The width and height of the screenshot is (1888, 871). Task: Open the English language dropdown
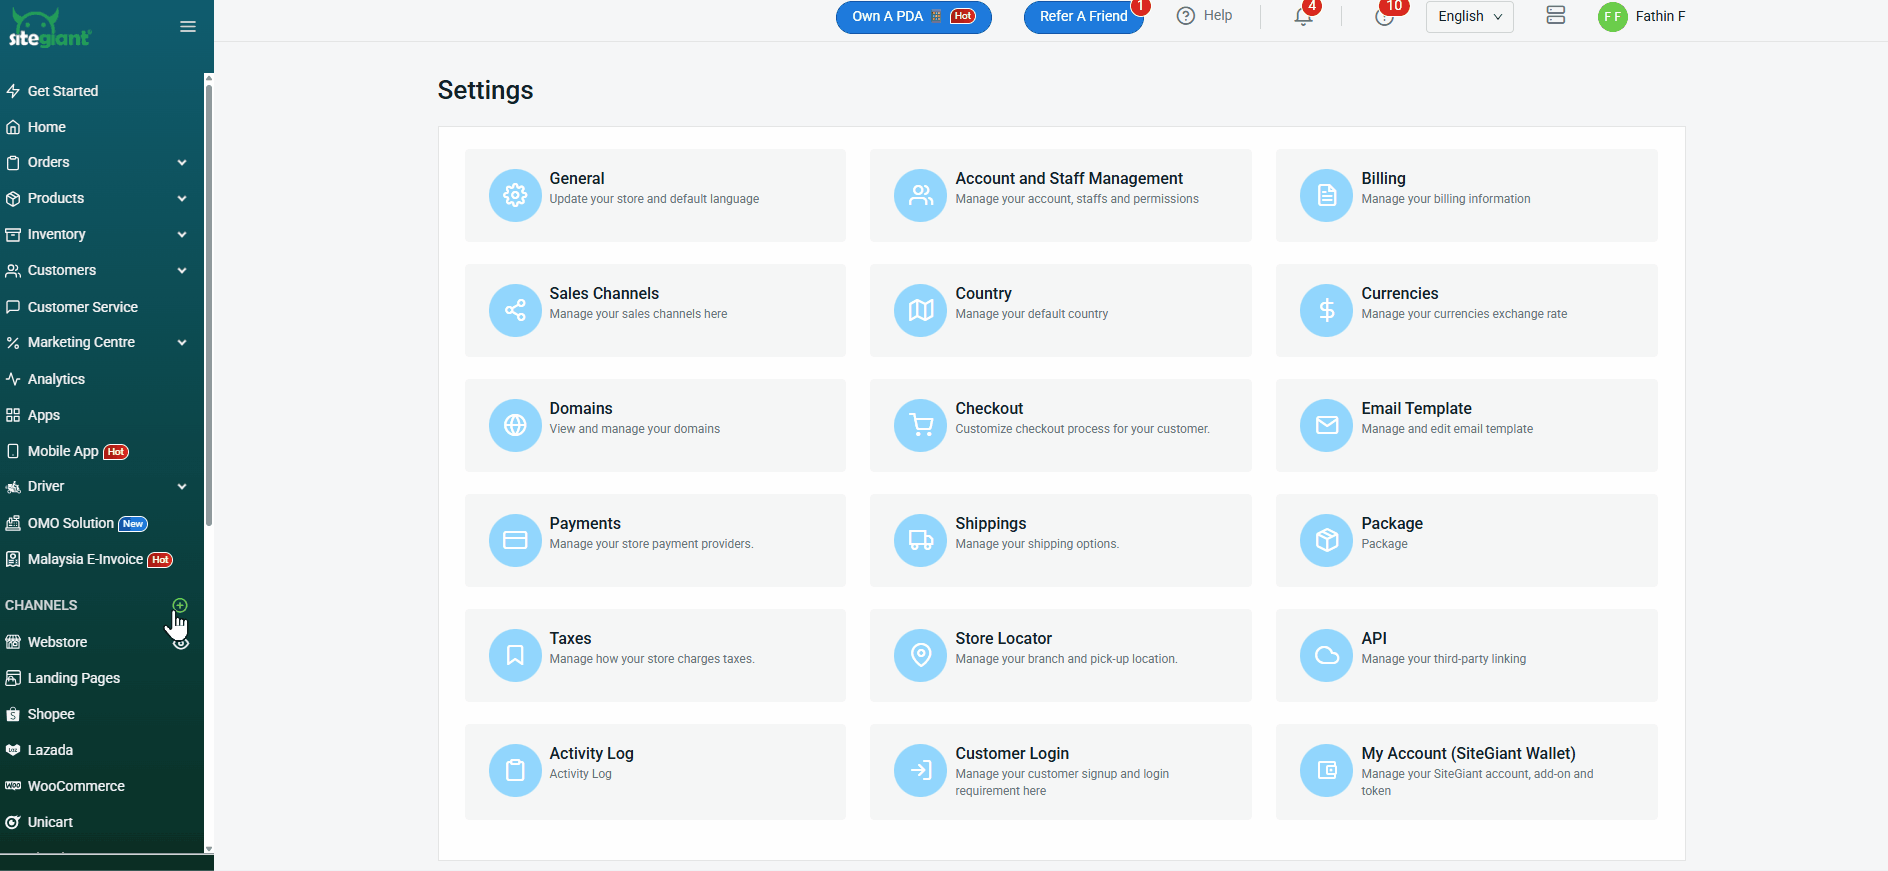1469,17
